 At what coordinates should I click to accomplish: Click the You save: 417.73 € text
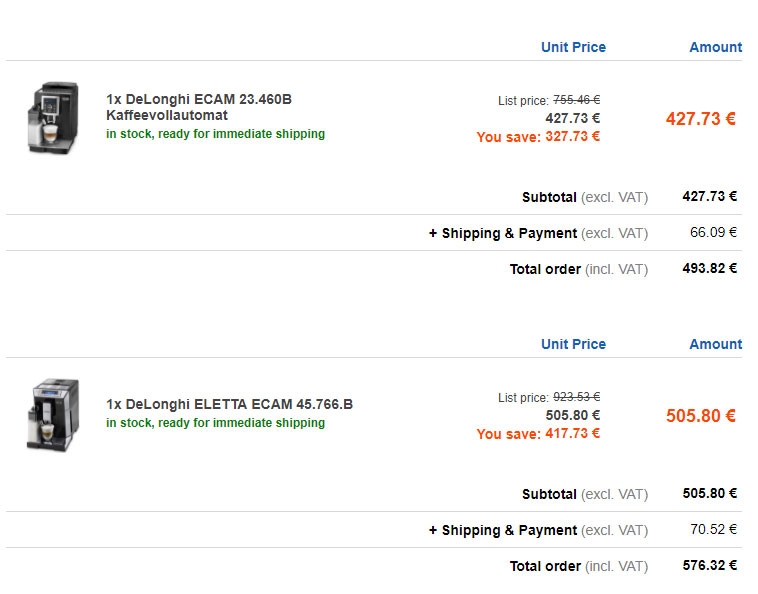538,434
